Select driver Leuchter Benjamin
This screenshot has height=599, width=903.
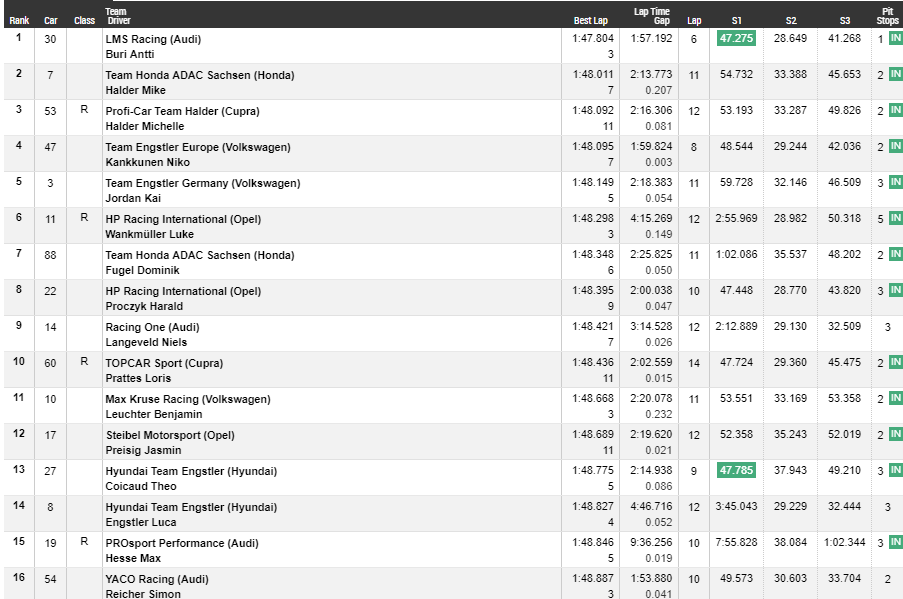click(154, 414)
